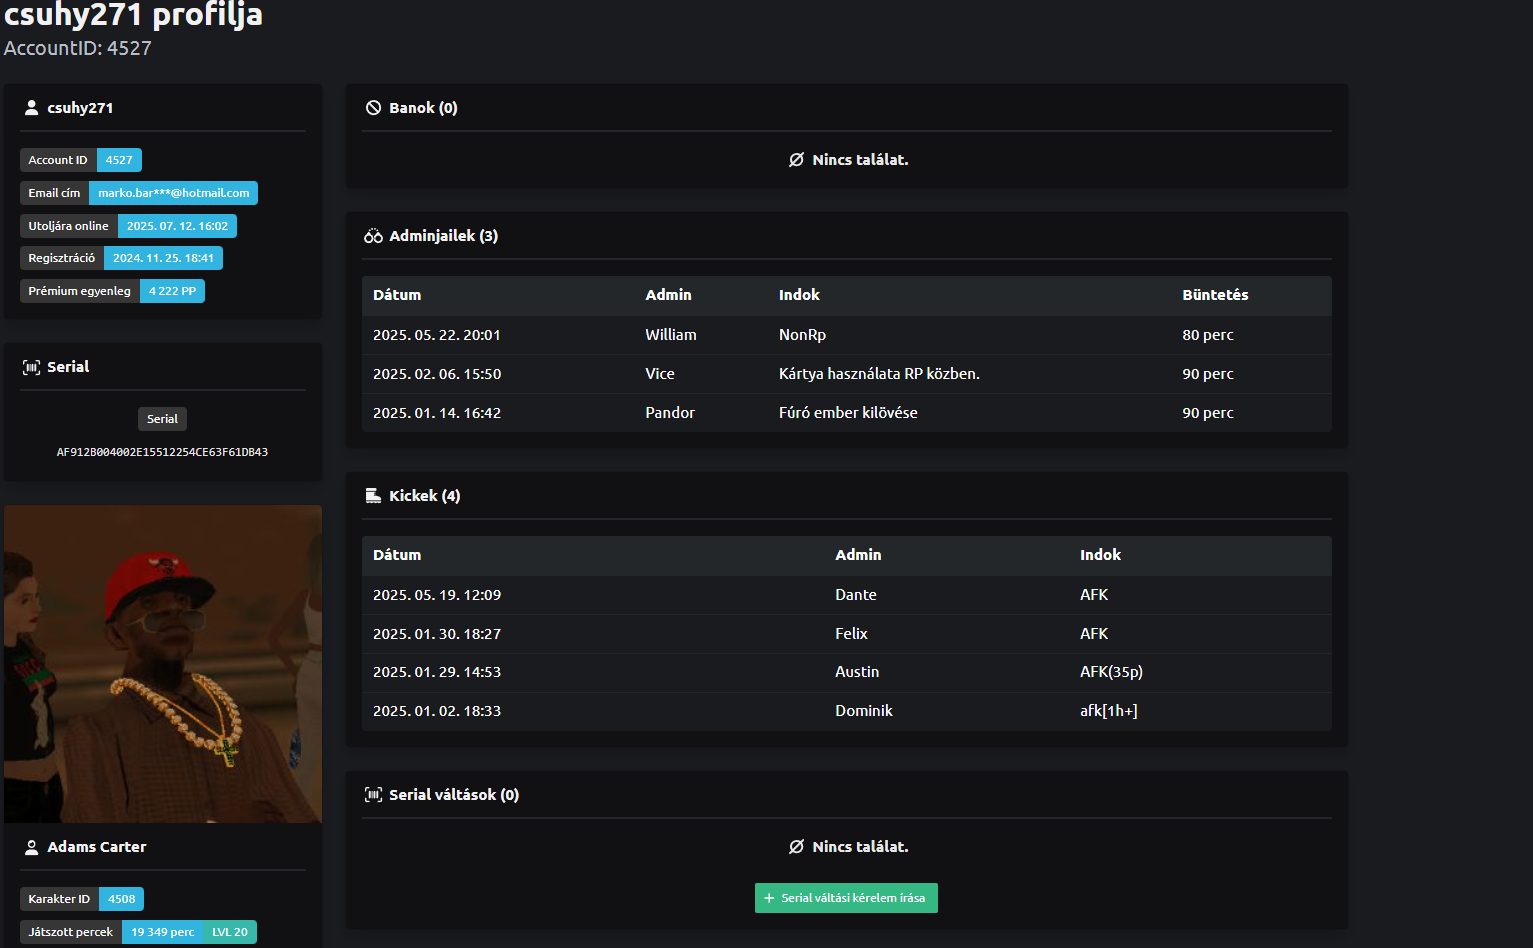Click the barcode icon in Serial panel header
1533x948 pixels.
click(31, 367)
